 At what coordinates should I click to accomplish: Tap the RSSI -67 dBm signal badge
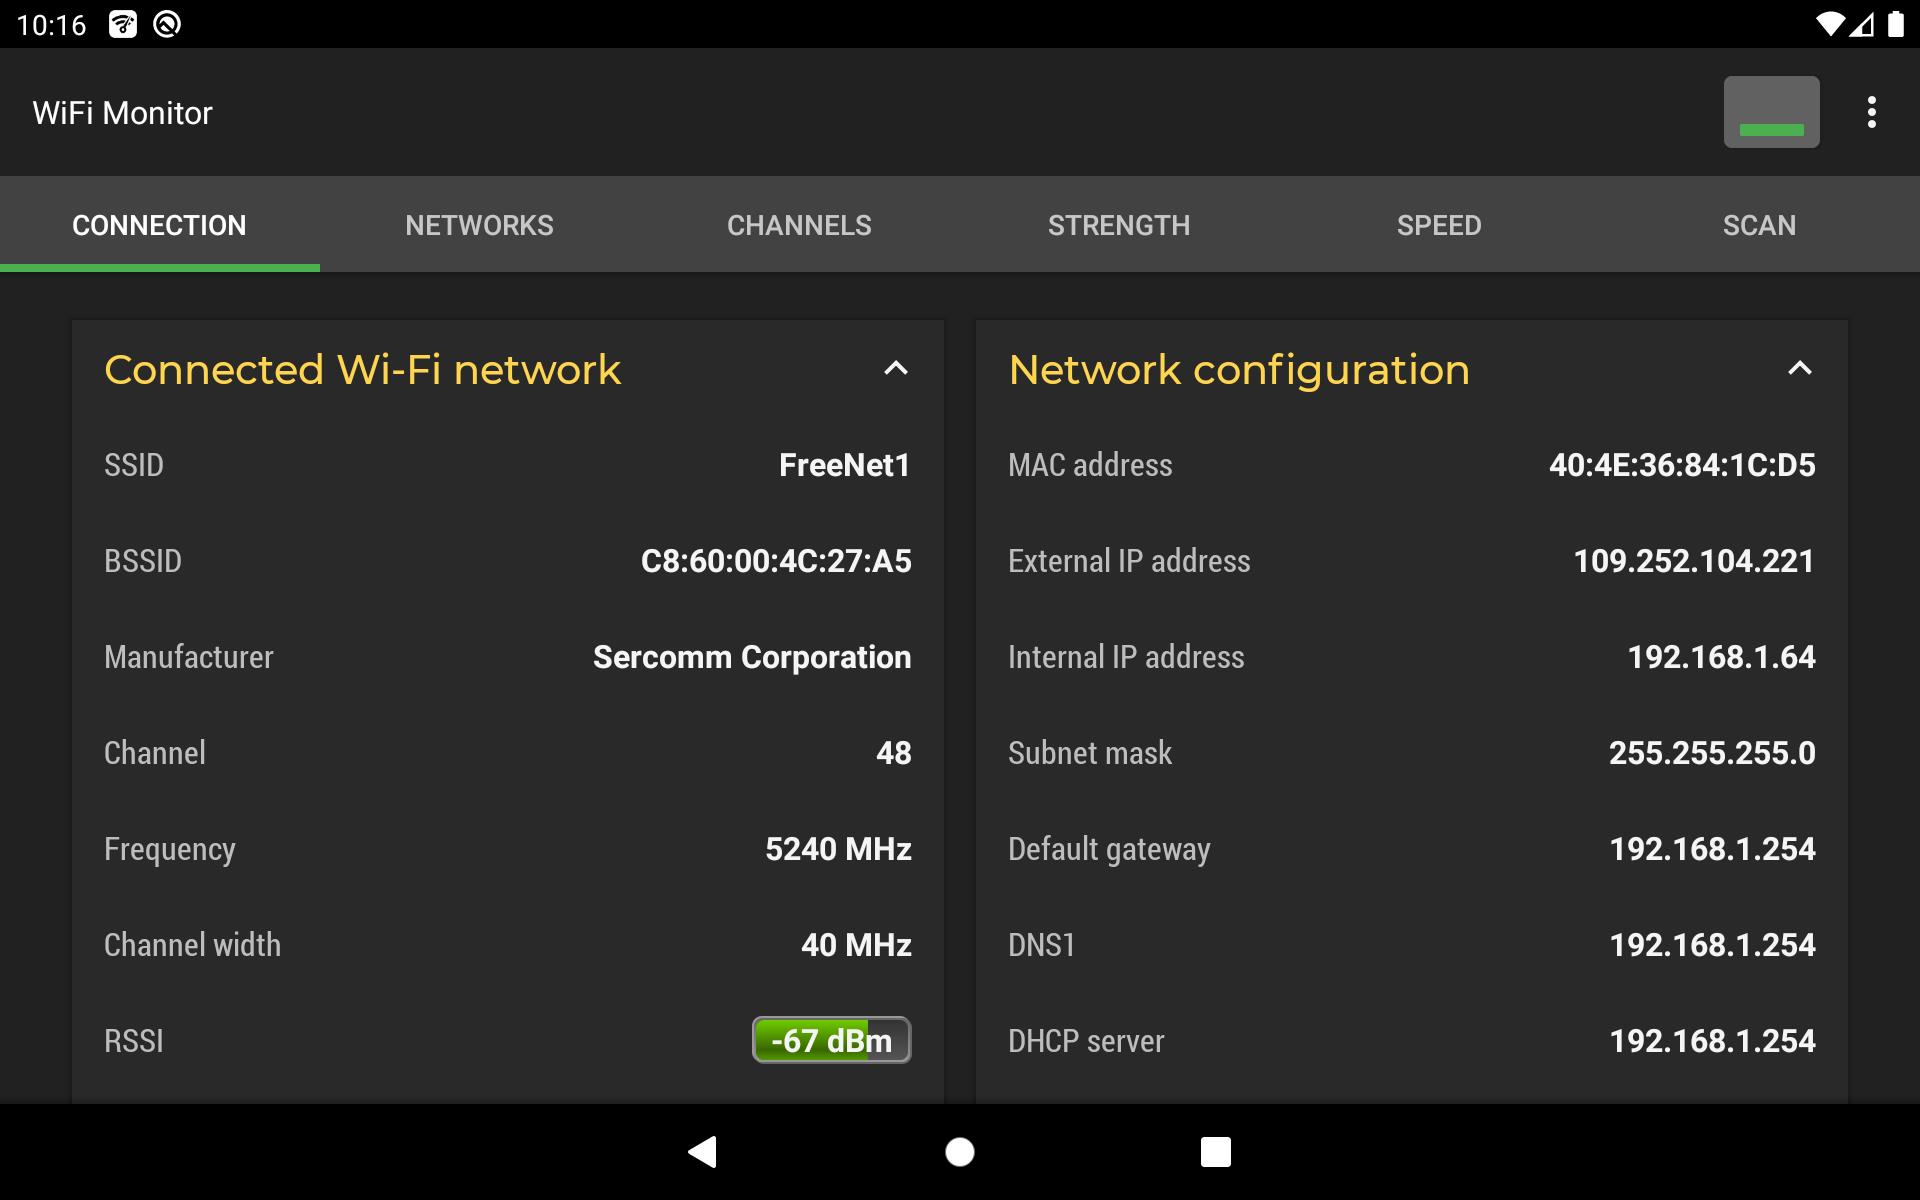click(x=829, y=1041)
